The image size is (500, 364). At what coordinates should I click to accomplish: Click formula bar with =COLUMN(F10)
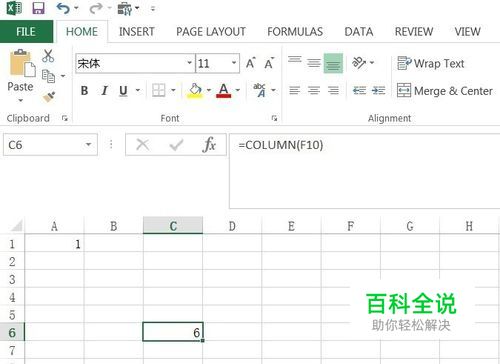click(x=365, y=171)
